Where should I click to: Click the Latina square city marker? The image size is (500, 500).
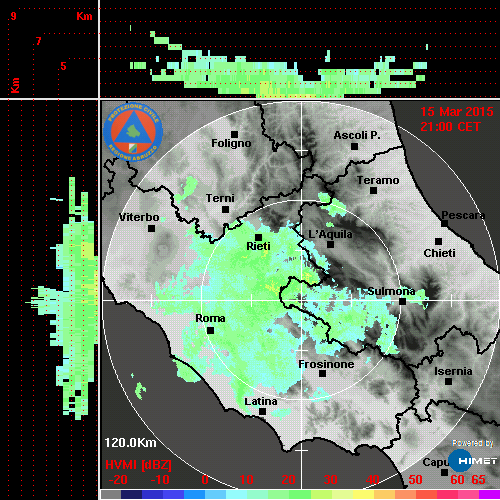[x=263, y=412]
